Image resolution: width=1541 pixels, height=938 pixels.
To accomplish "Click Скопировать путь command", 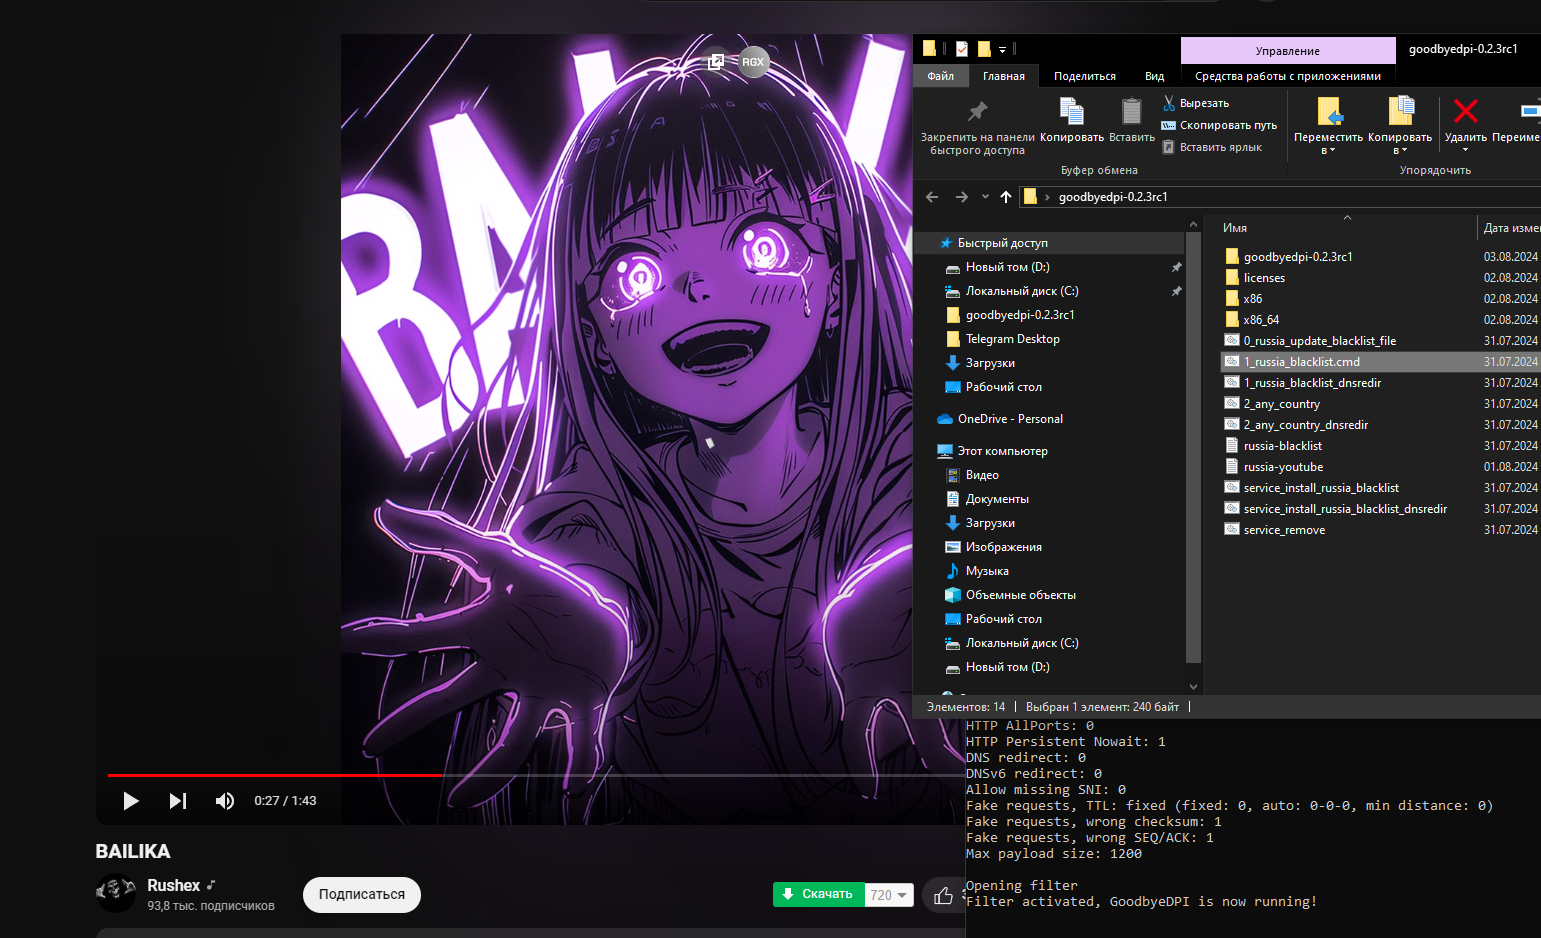I will pos(1219,125).
